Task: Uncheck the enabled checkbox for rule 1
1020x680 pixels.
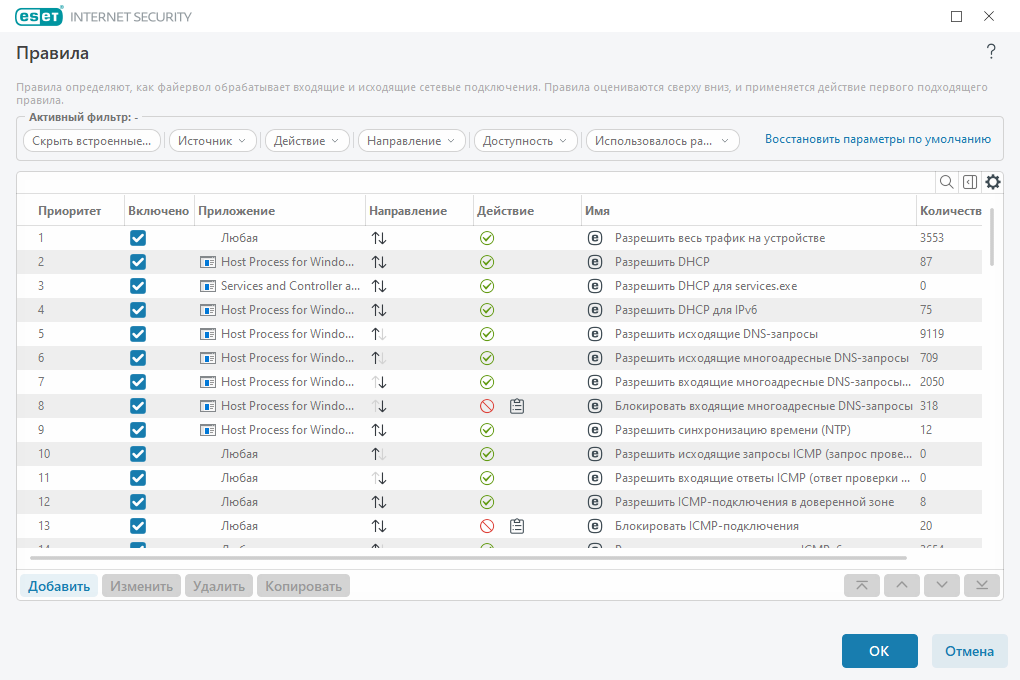Action: tap(138, 238)
